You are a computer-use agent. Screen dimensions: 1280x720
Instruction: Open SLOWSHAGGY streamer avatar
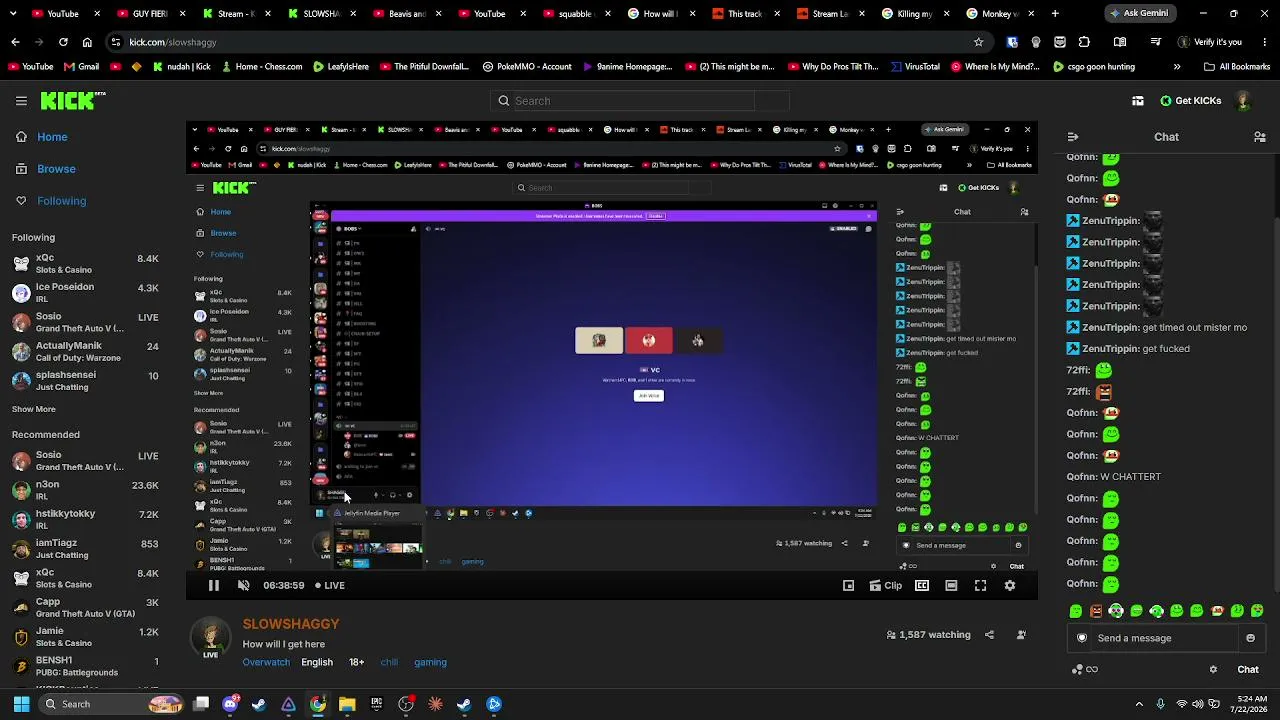(211, 637)
